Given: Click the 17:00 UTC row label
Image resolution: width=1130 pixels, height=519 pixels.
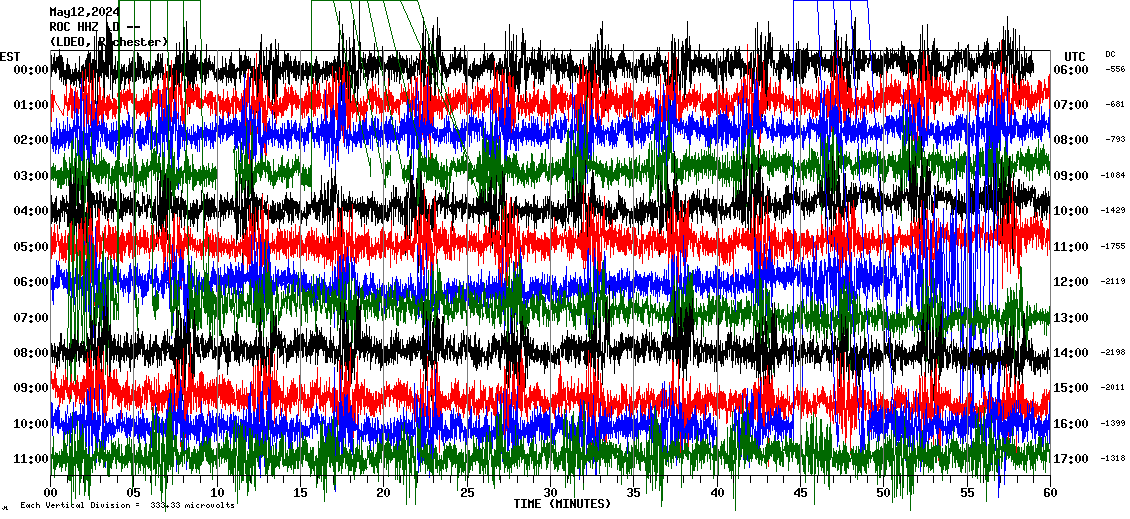Looking at the screenshot, I should [1069, 459].
